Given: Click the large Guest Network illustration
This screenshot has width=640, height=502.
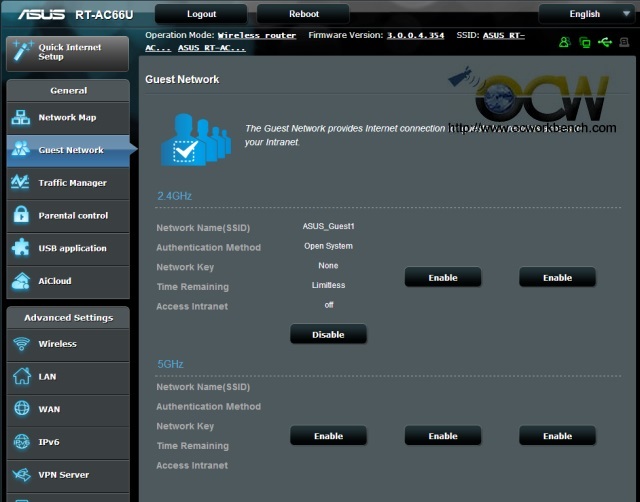Looking at the screenshot, I should tap(196, 140).
